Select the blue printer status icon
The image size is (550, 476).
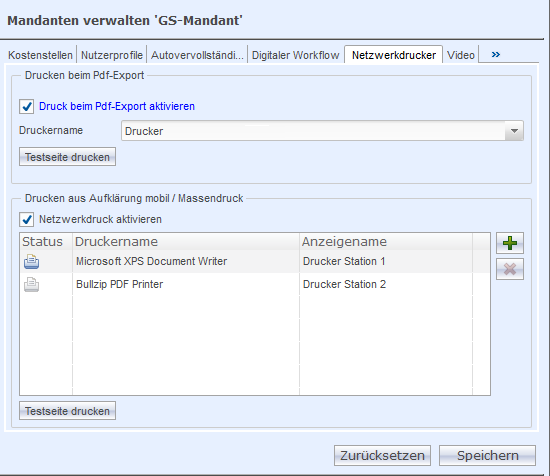pos(32,262)
